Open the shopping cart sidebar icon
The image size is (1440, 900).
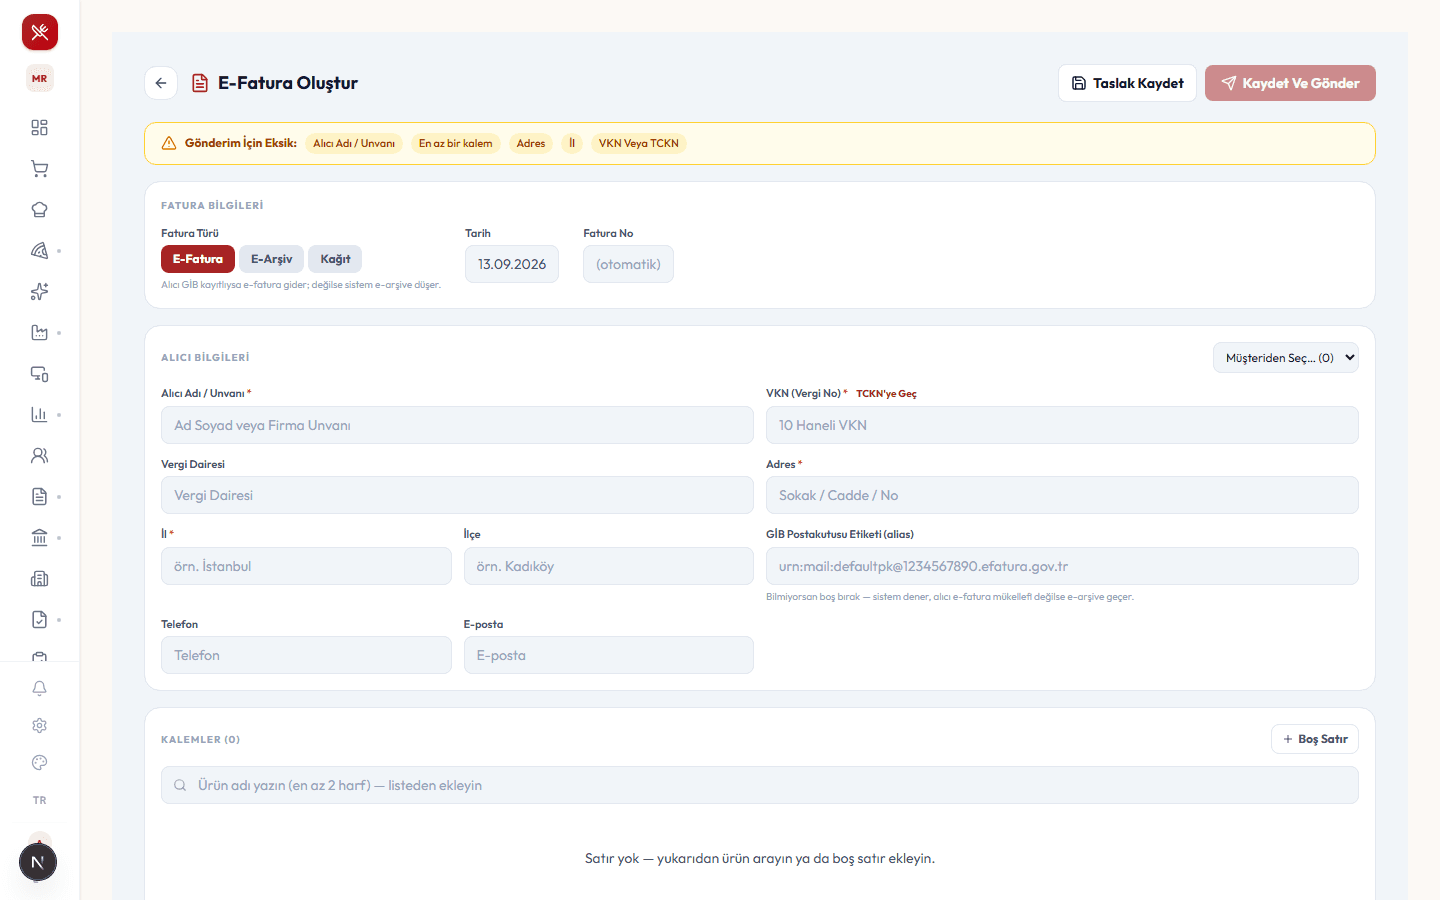point(40,169)
